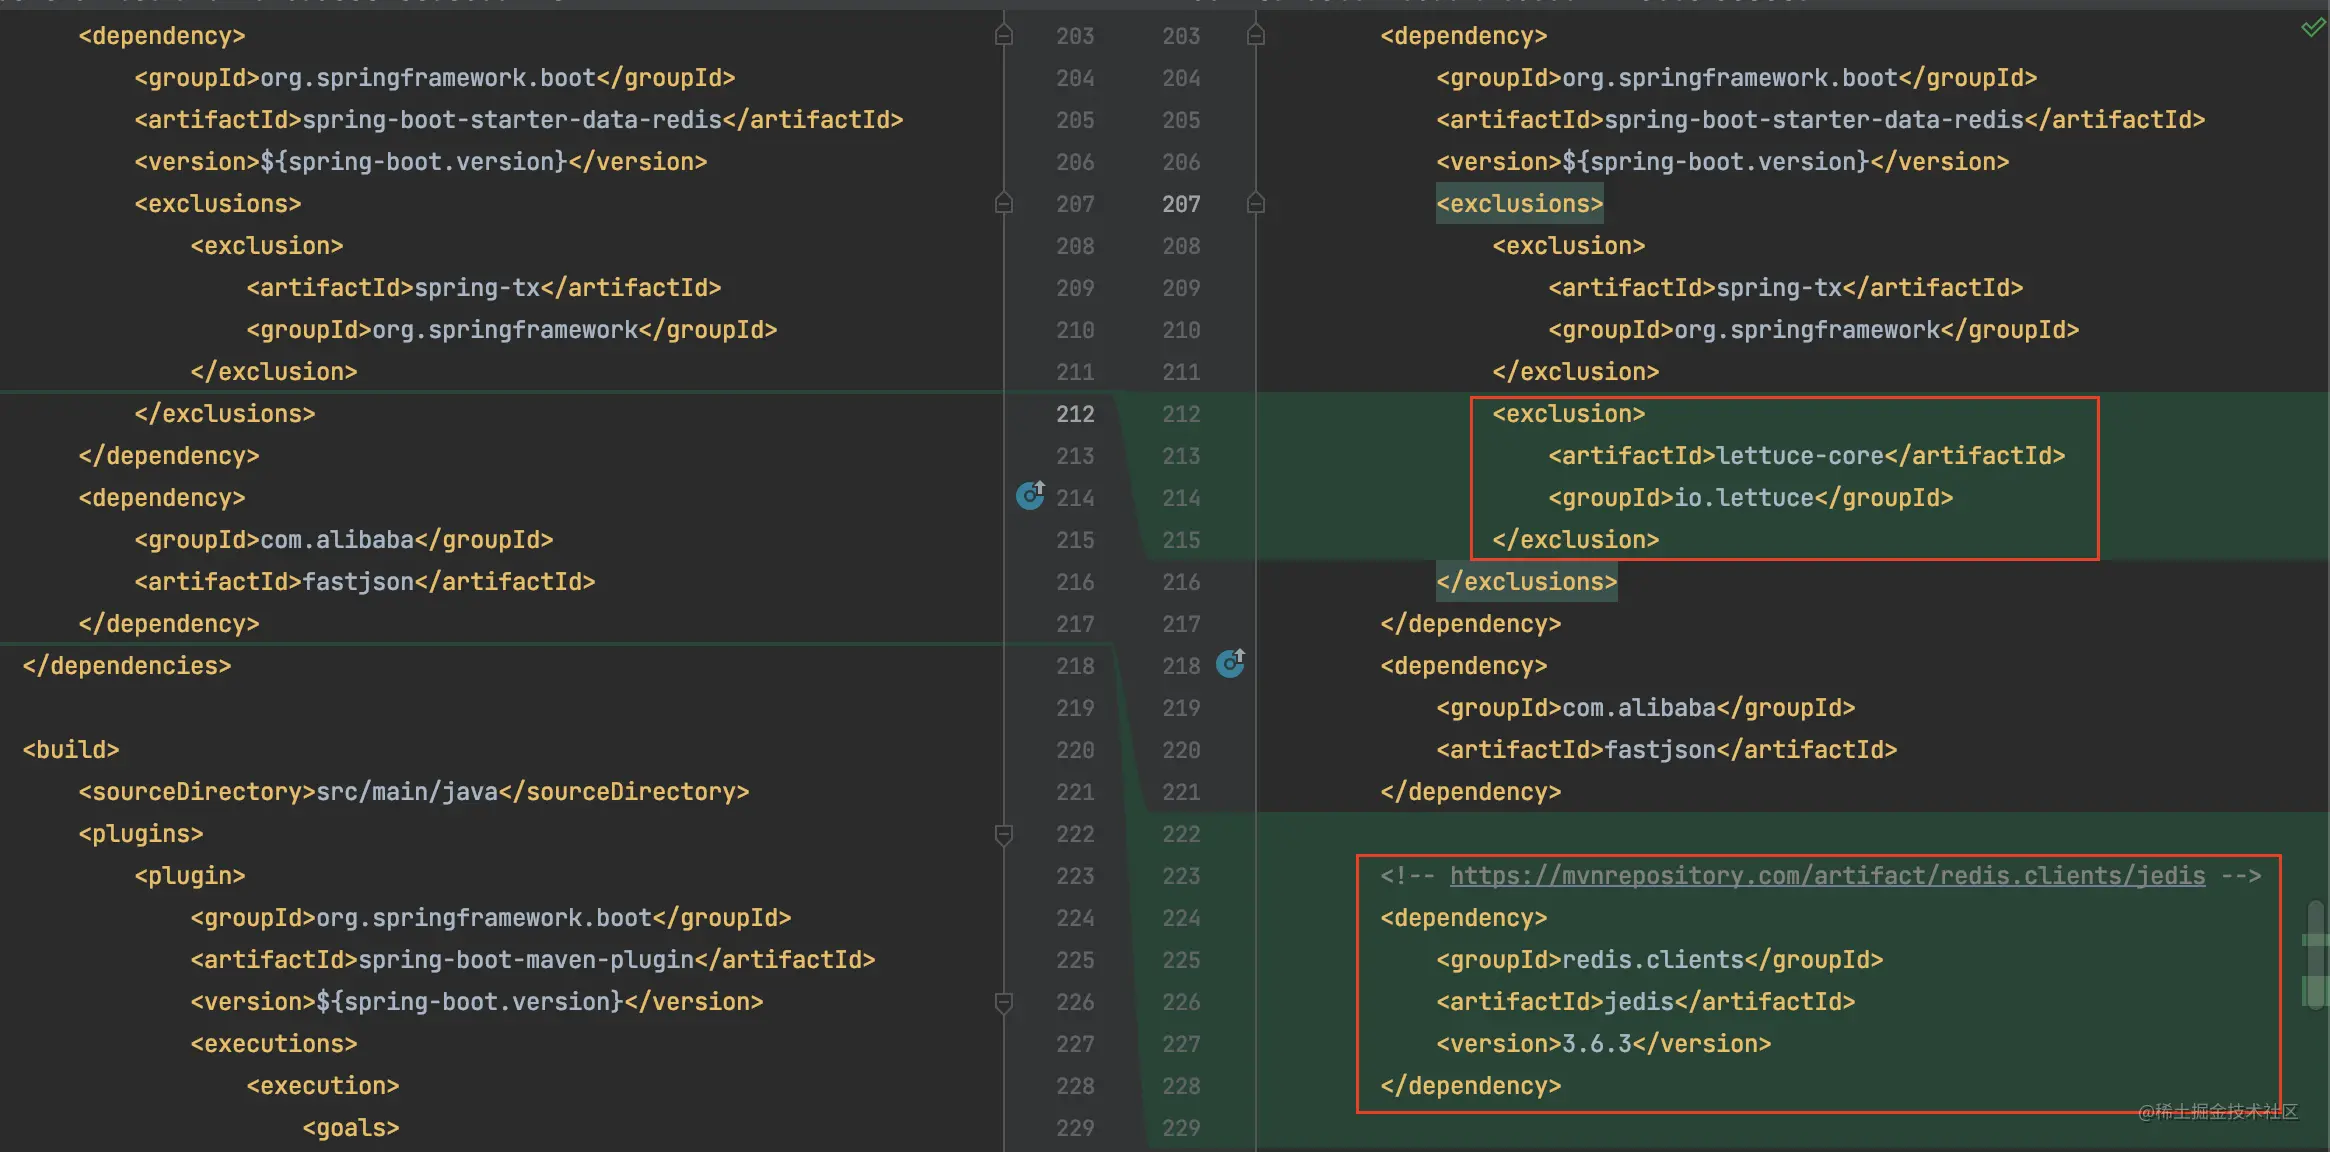Collapse the dependency block at left line 203
Viewport: 2330px width, 1152px height.
coord(1004,36)
